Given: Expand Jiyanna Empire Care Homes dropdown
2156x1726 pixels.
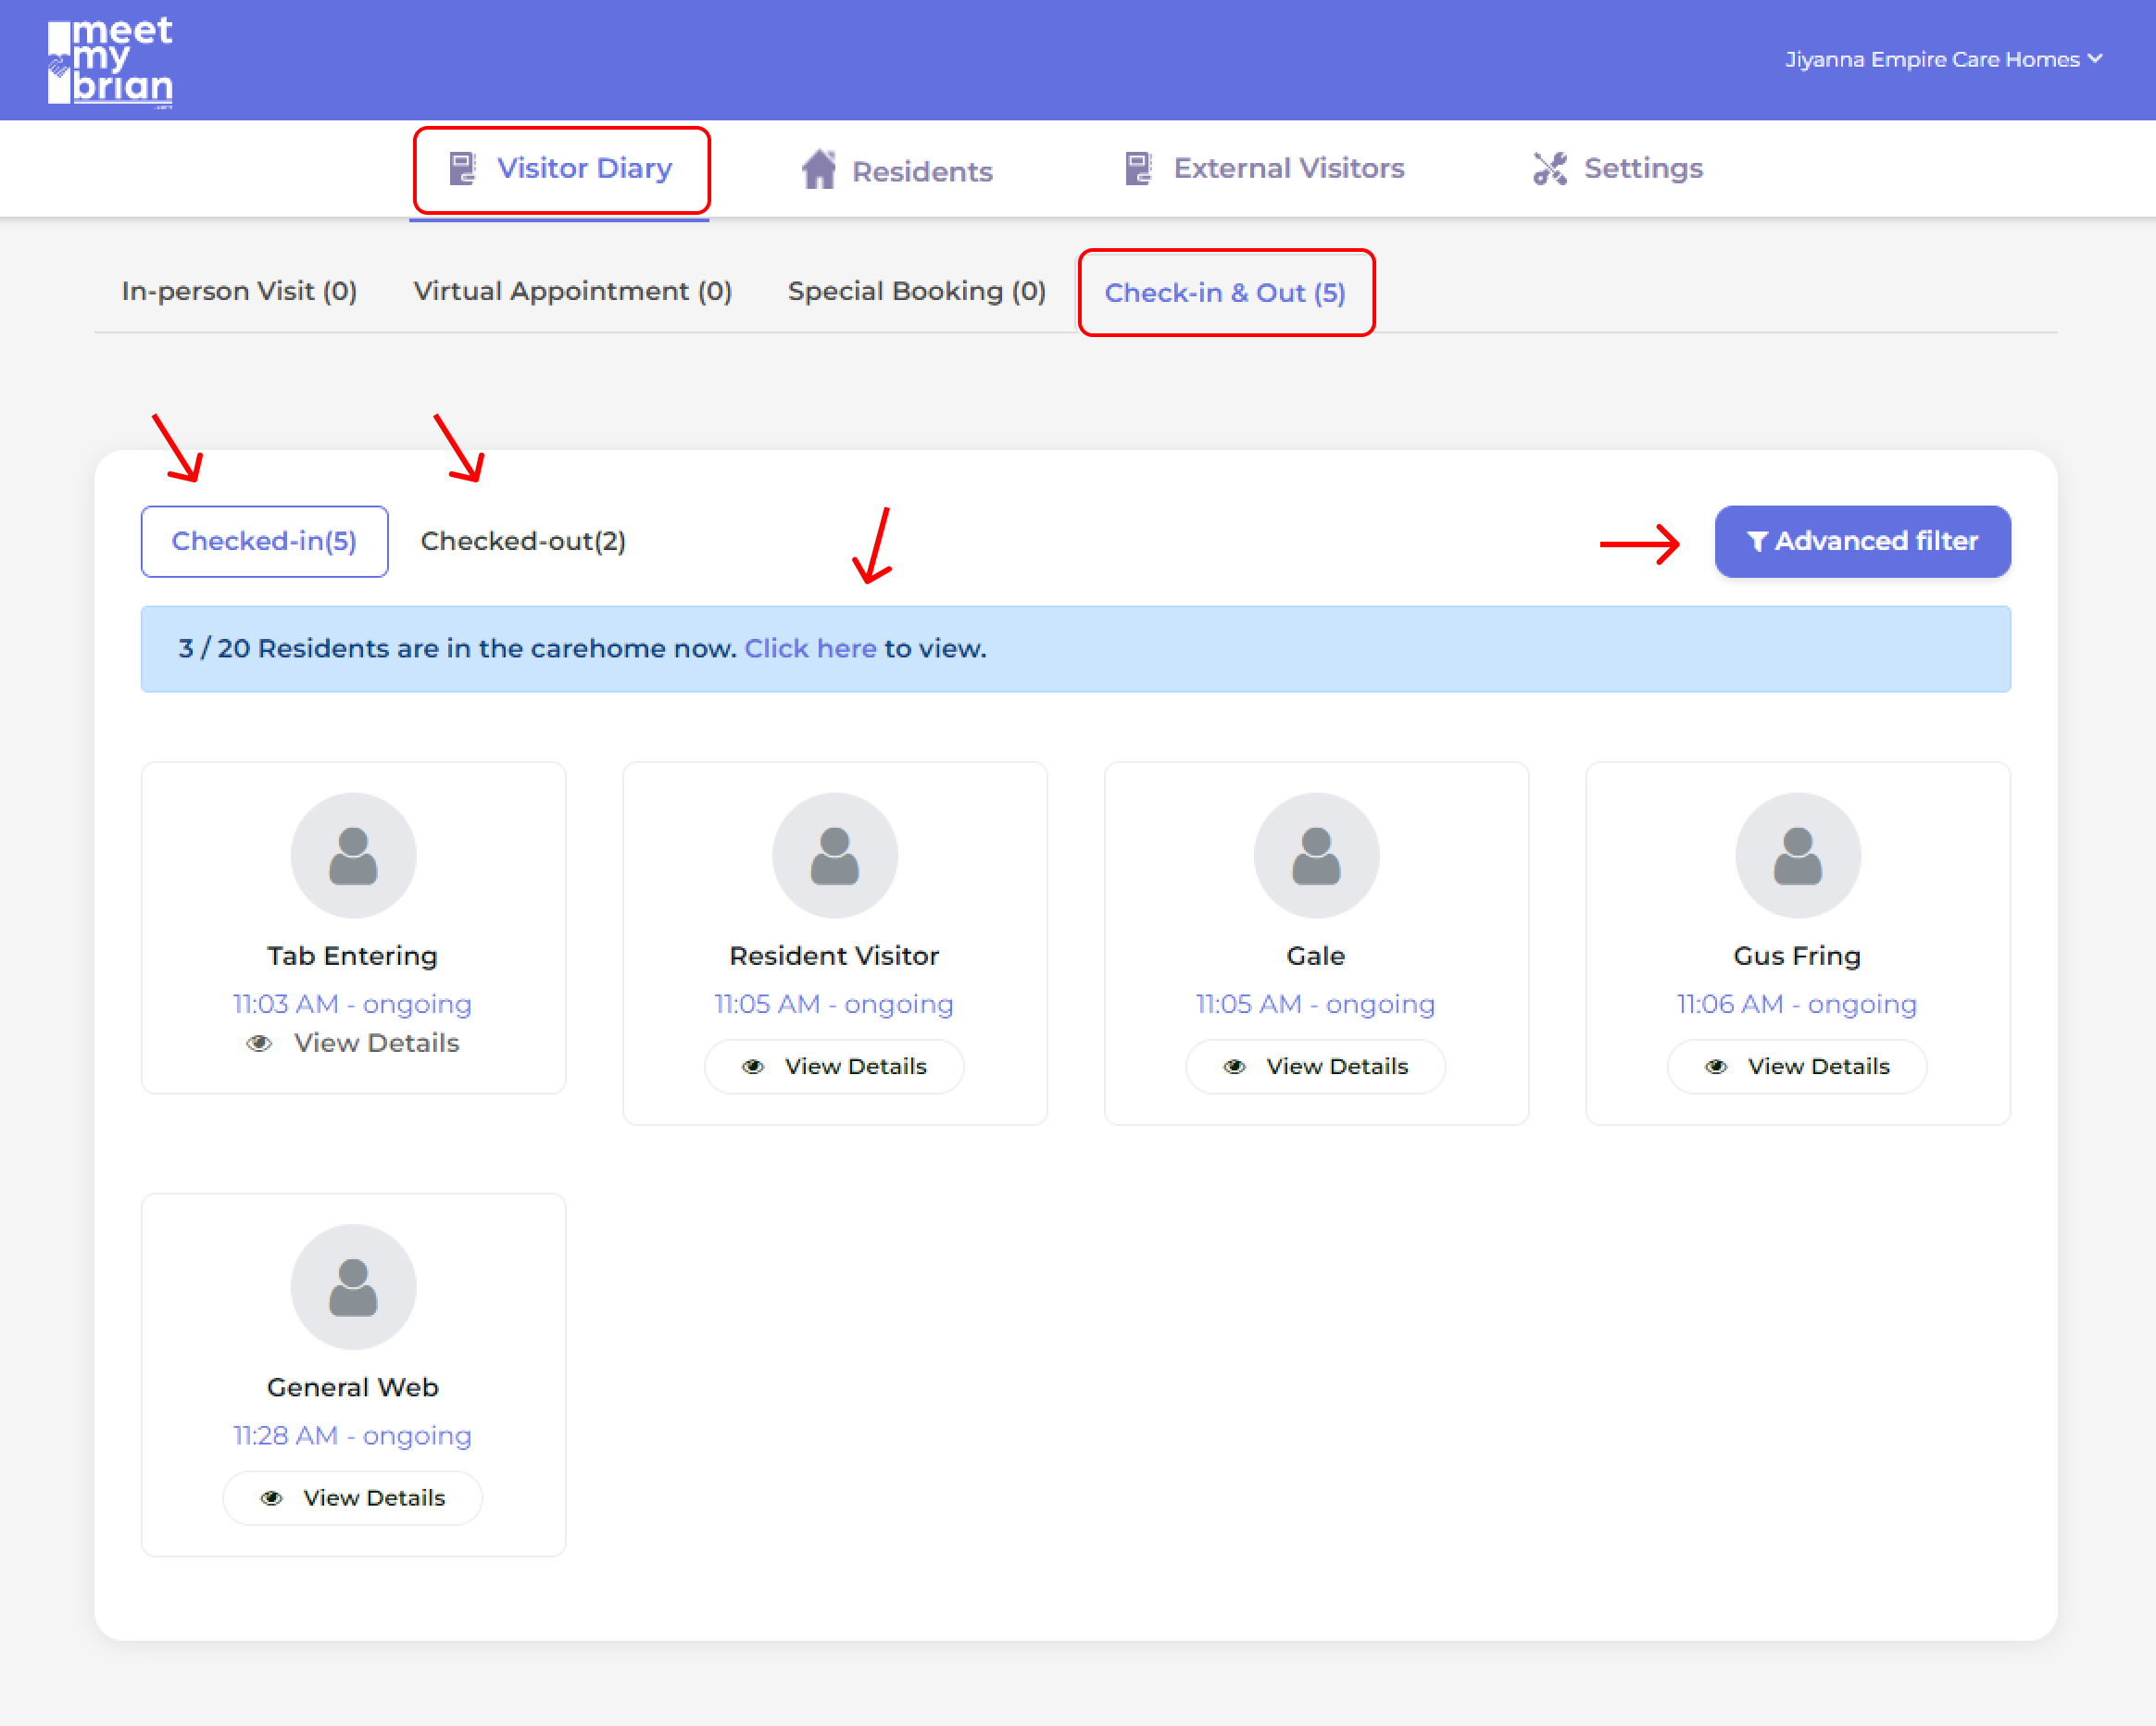Looking at the screenshot, I should tap(1943, 60).
